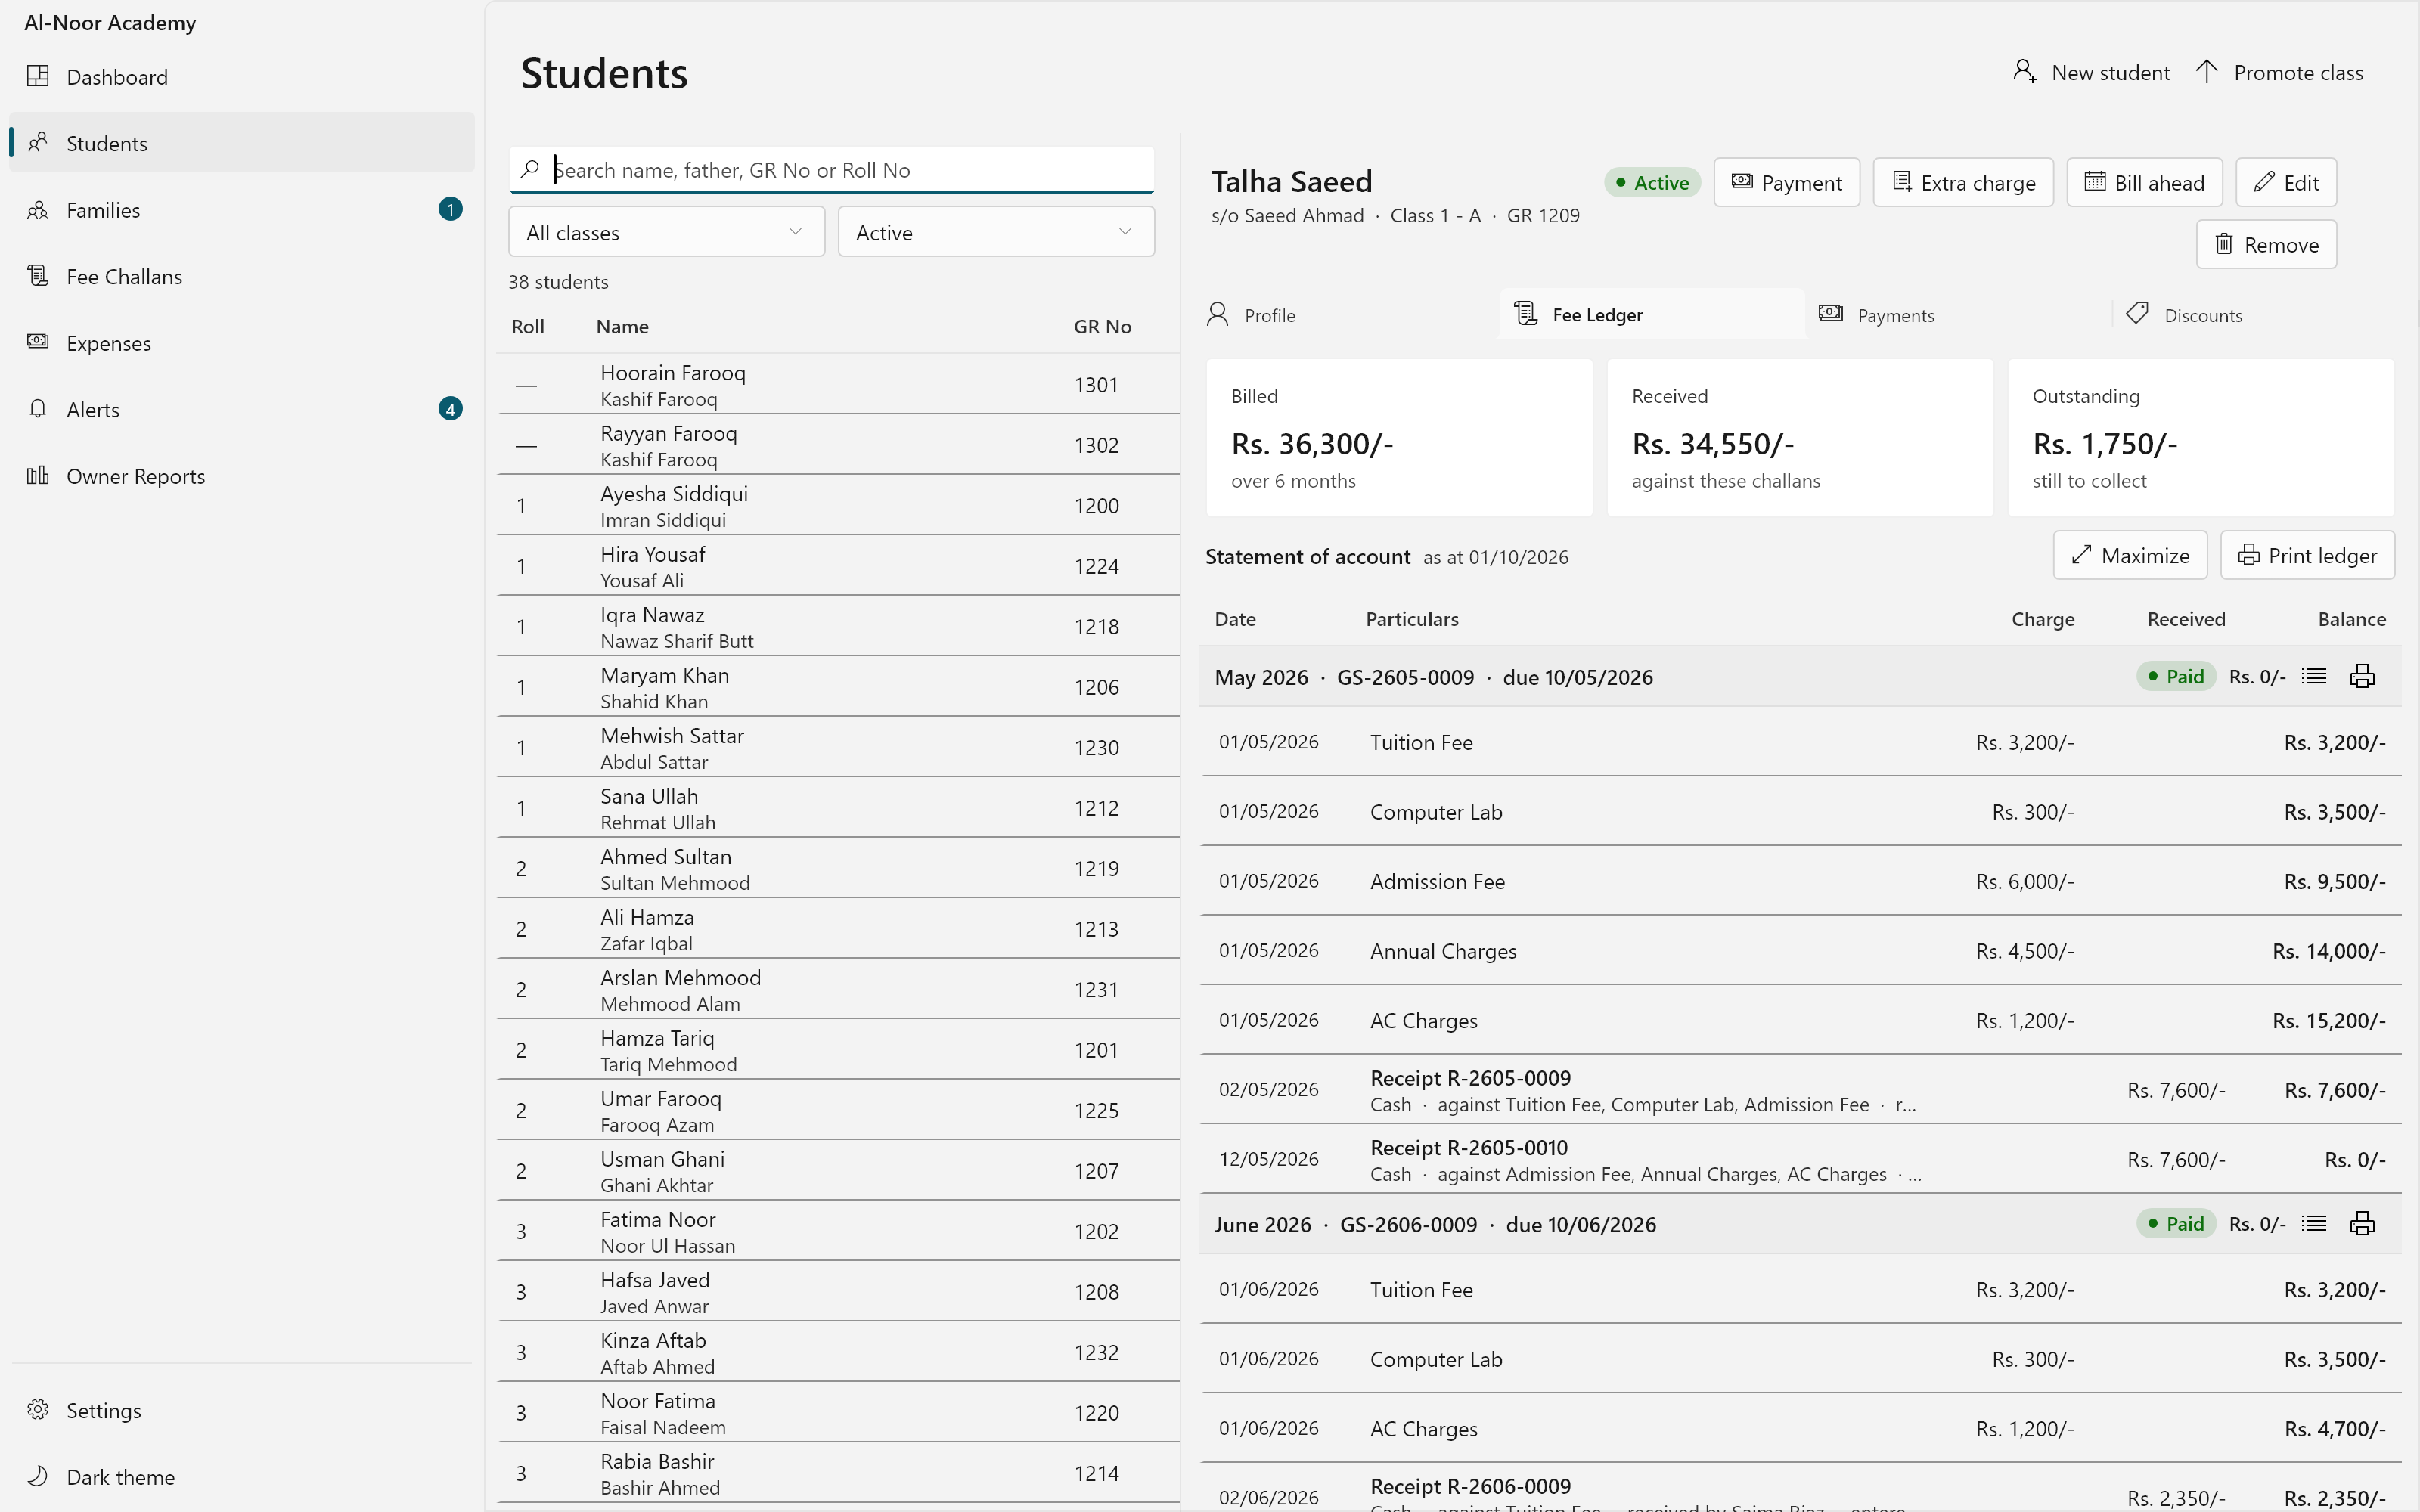
Task: Focus the student search field
Action: [831, 170]
